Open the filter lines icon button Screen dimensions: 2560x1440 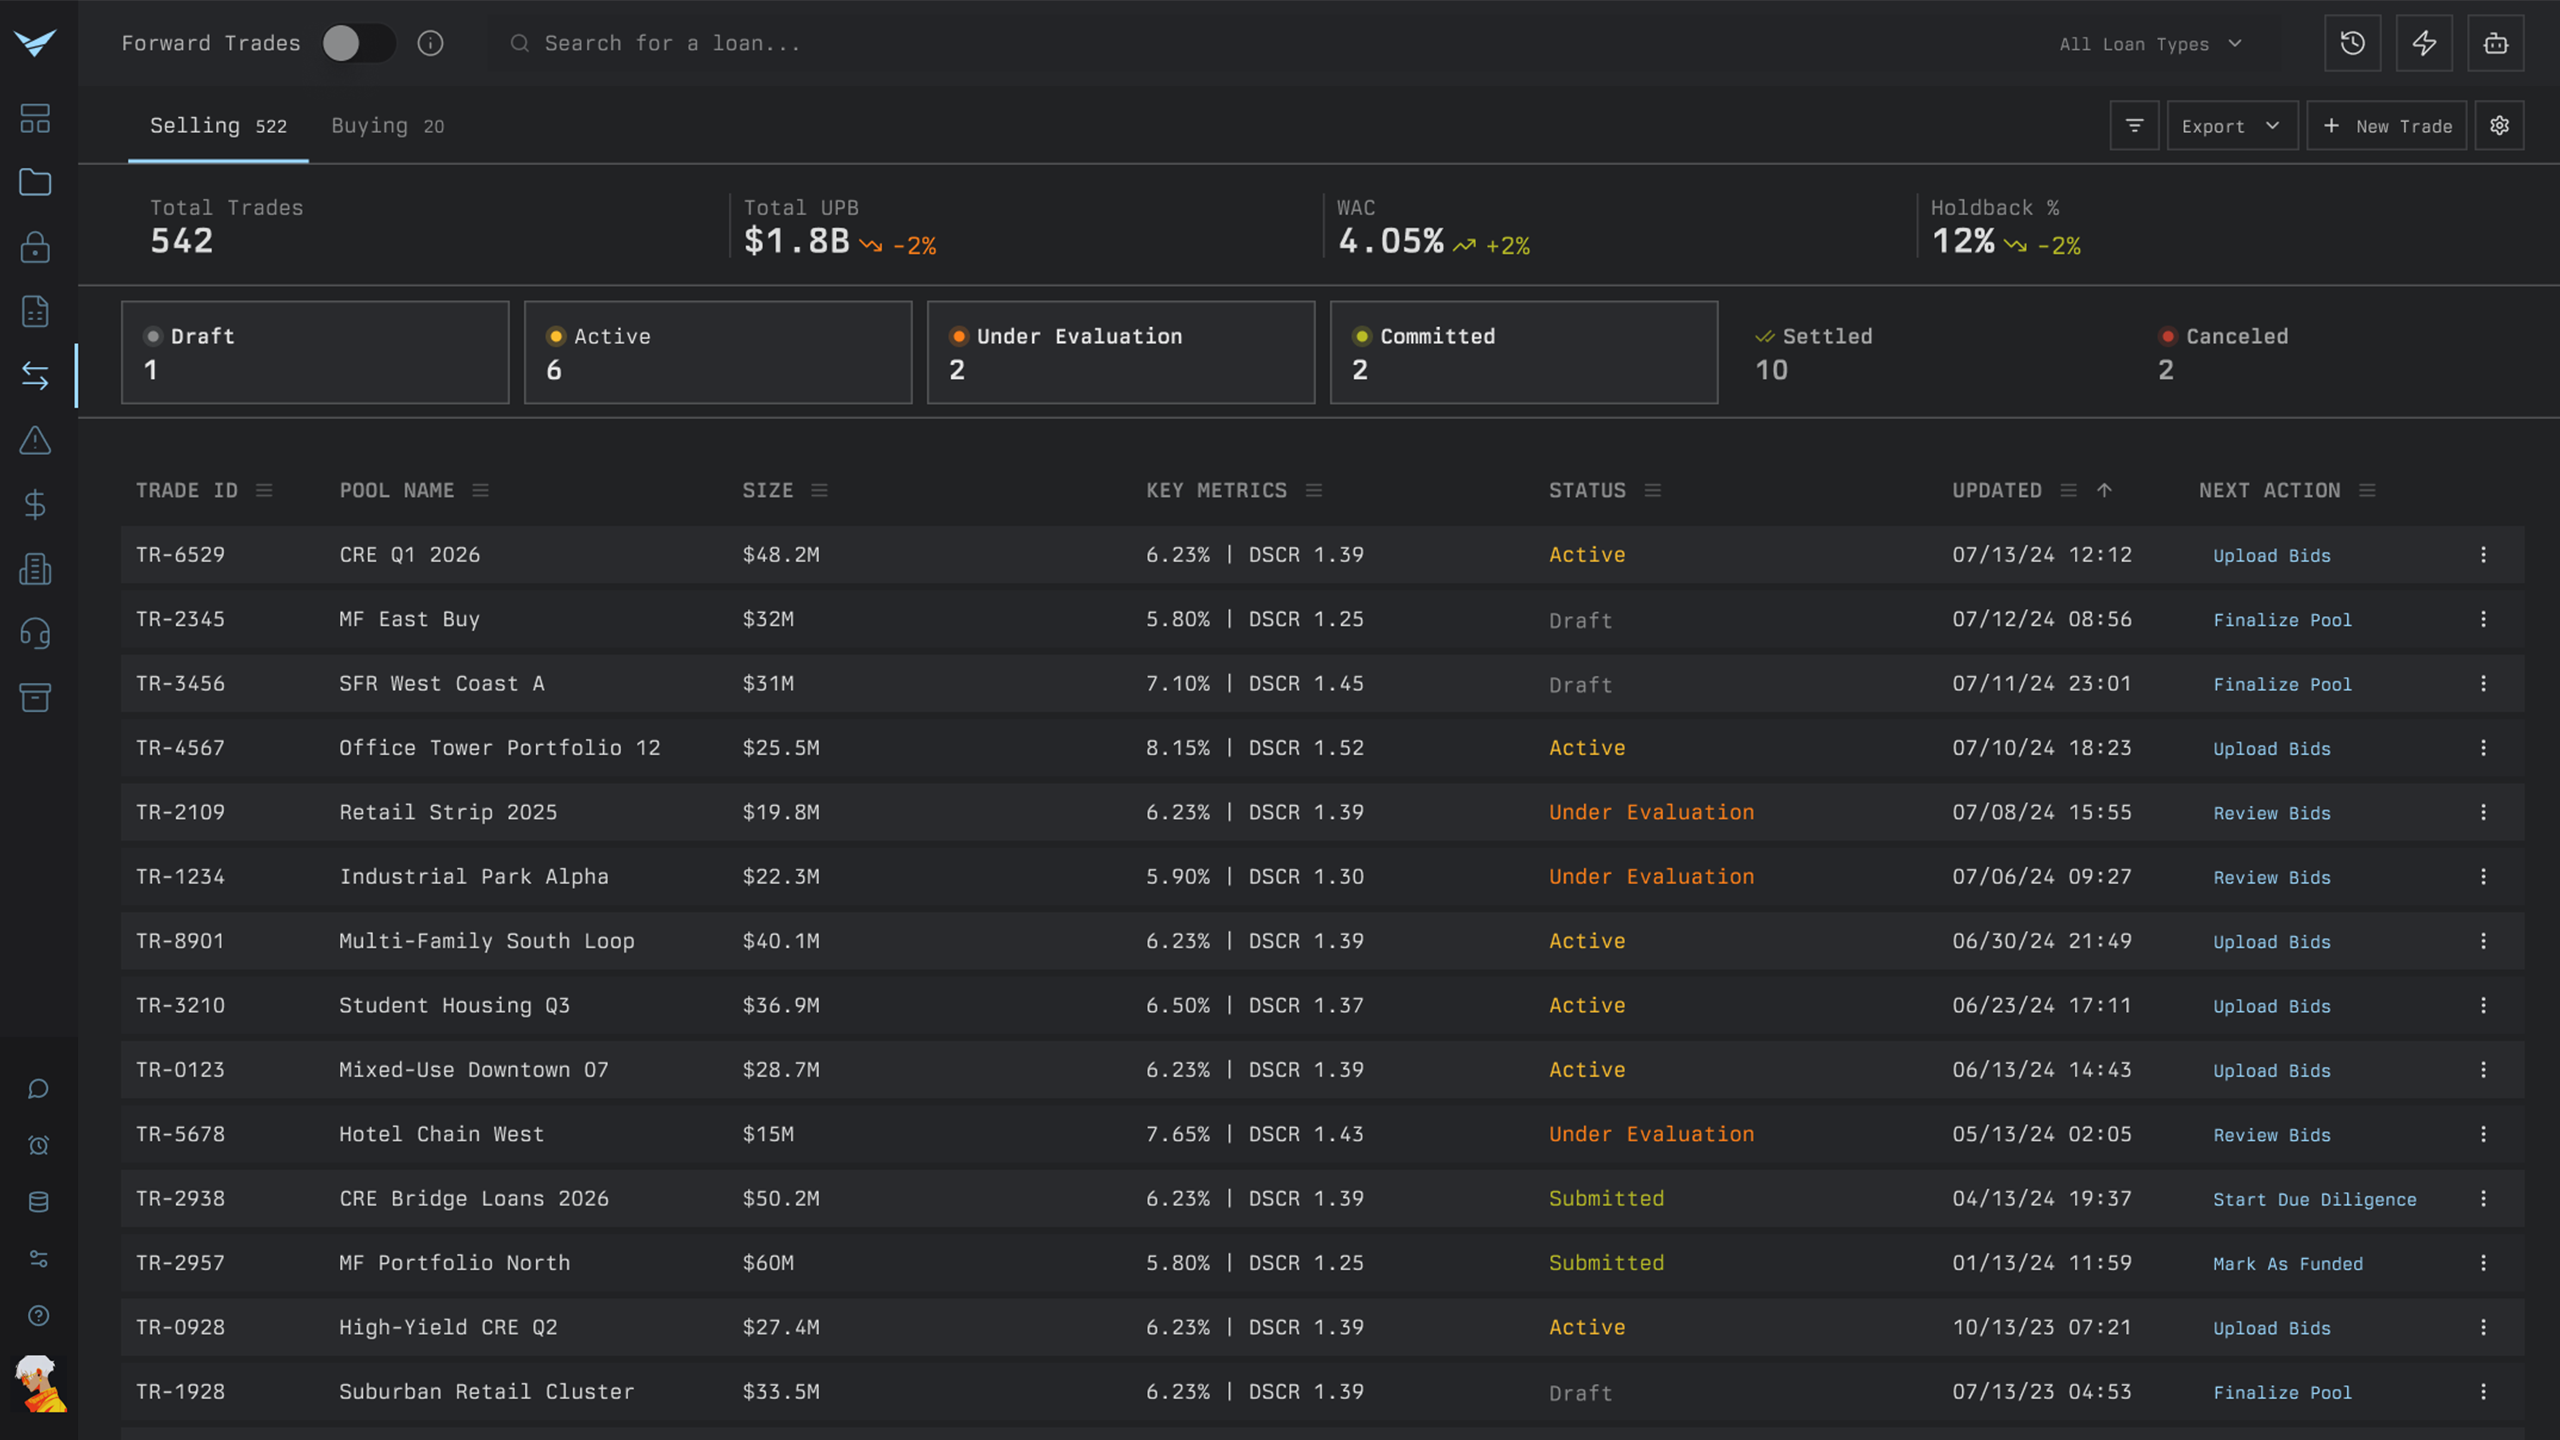pos(2134,126)
